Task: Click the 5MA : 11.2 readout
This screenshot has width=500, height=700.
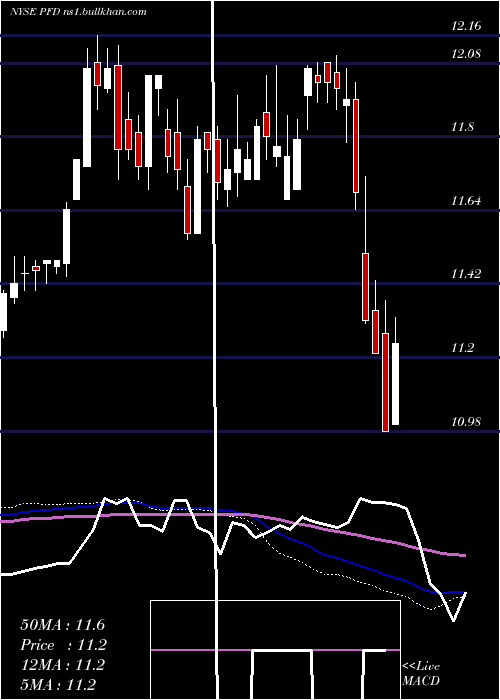Action: click(x=58, y=685)
